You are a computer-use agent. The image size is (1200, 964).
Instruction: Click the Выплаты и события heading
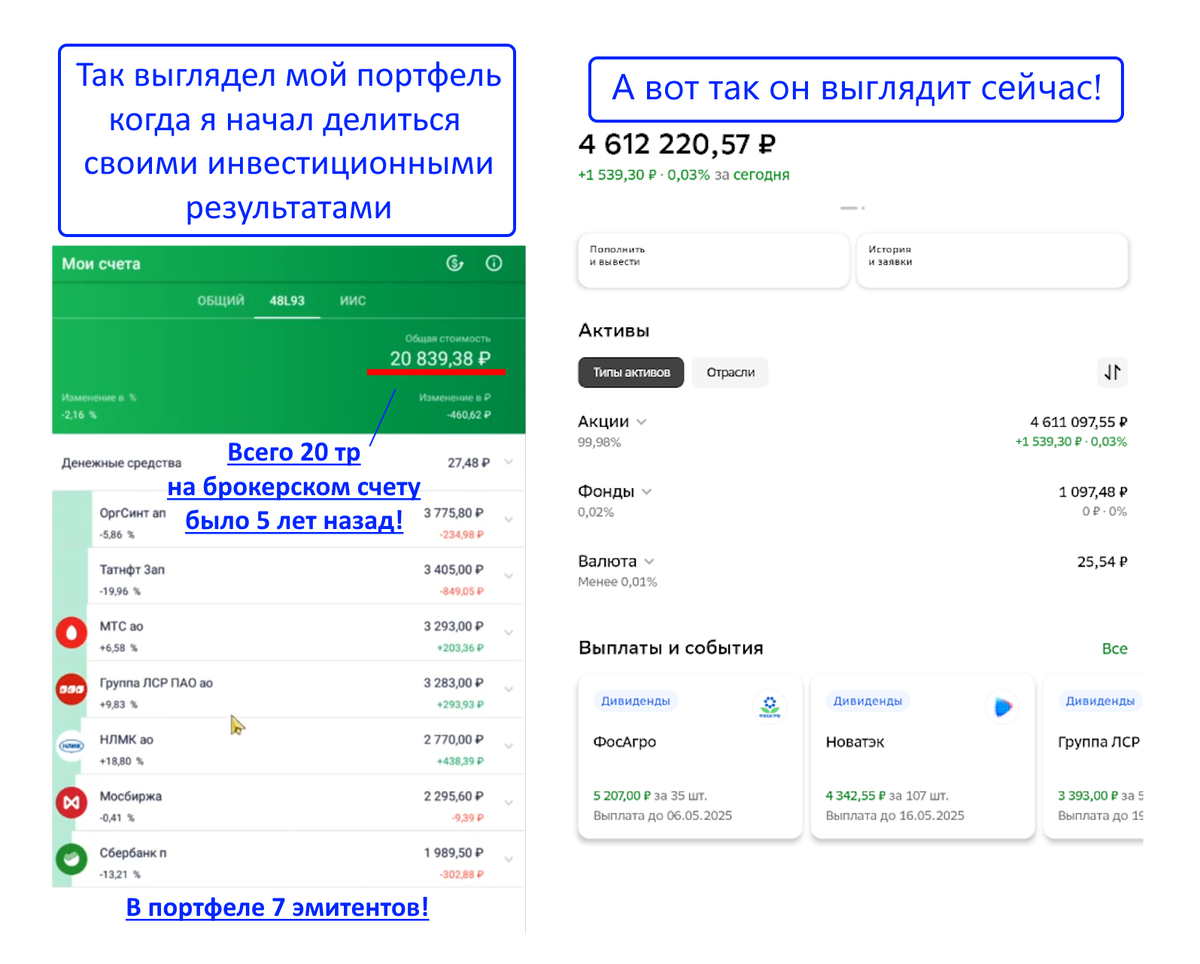click(x=671, y=648)
